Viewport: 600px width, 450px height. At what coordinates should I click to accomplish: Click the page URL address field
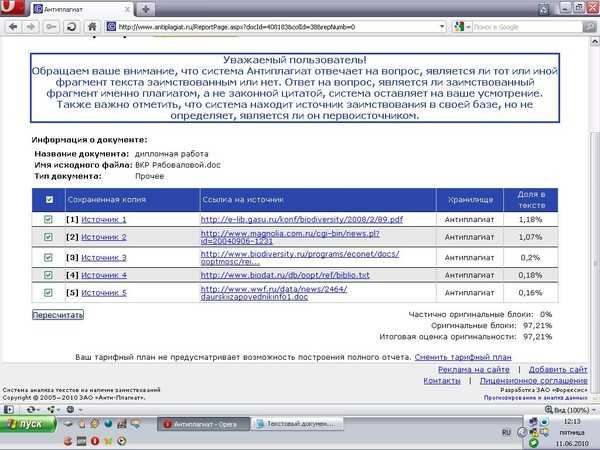pyautogui.click(x=277, y=27)
